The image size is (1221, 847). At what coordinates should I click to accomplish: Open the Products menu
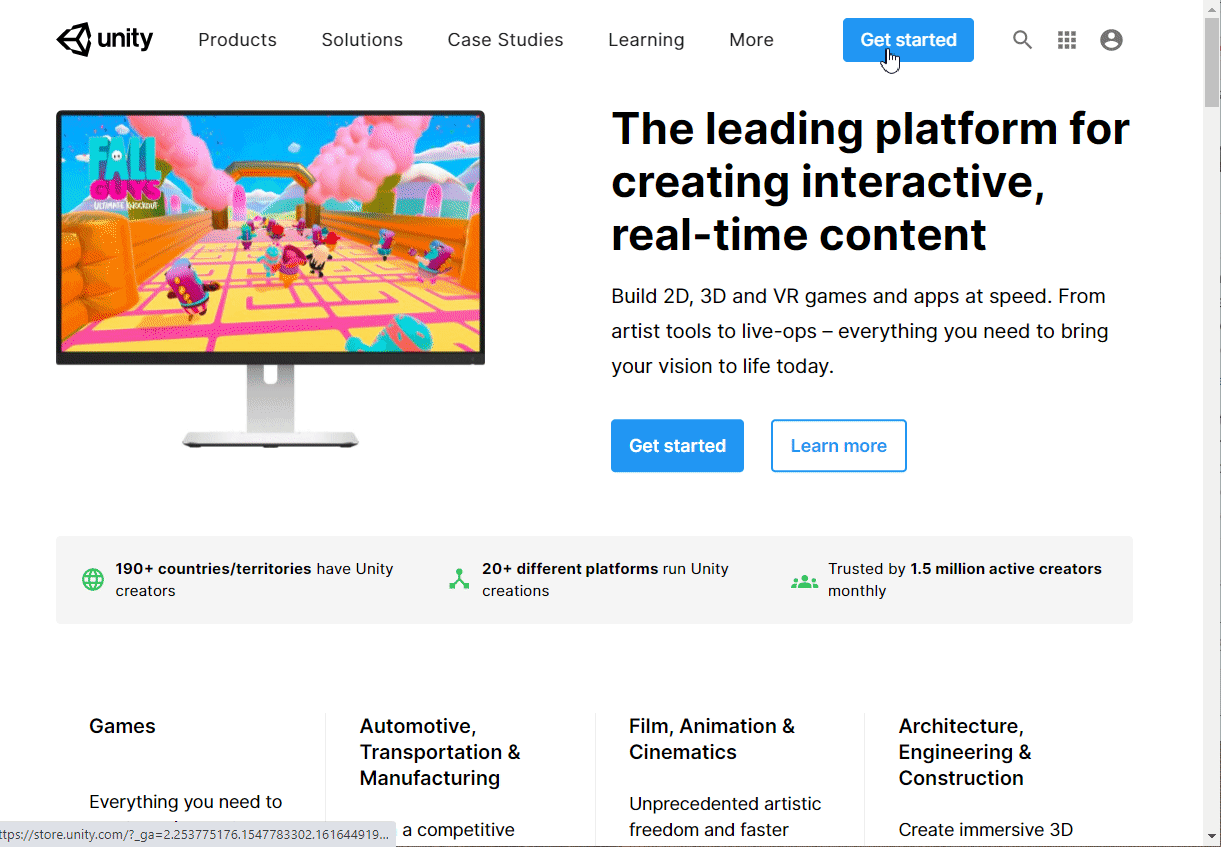(x=237, y=40)
